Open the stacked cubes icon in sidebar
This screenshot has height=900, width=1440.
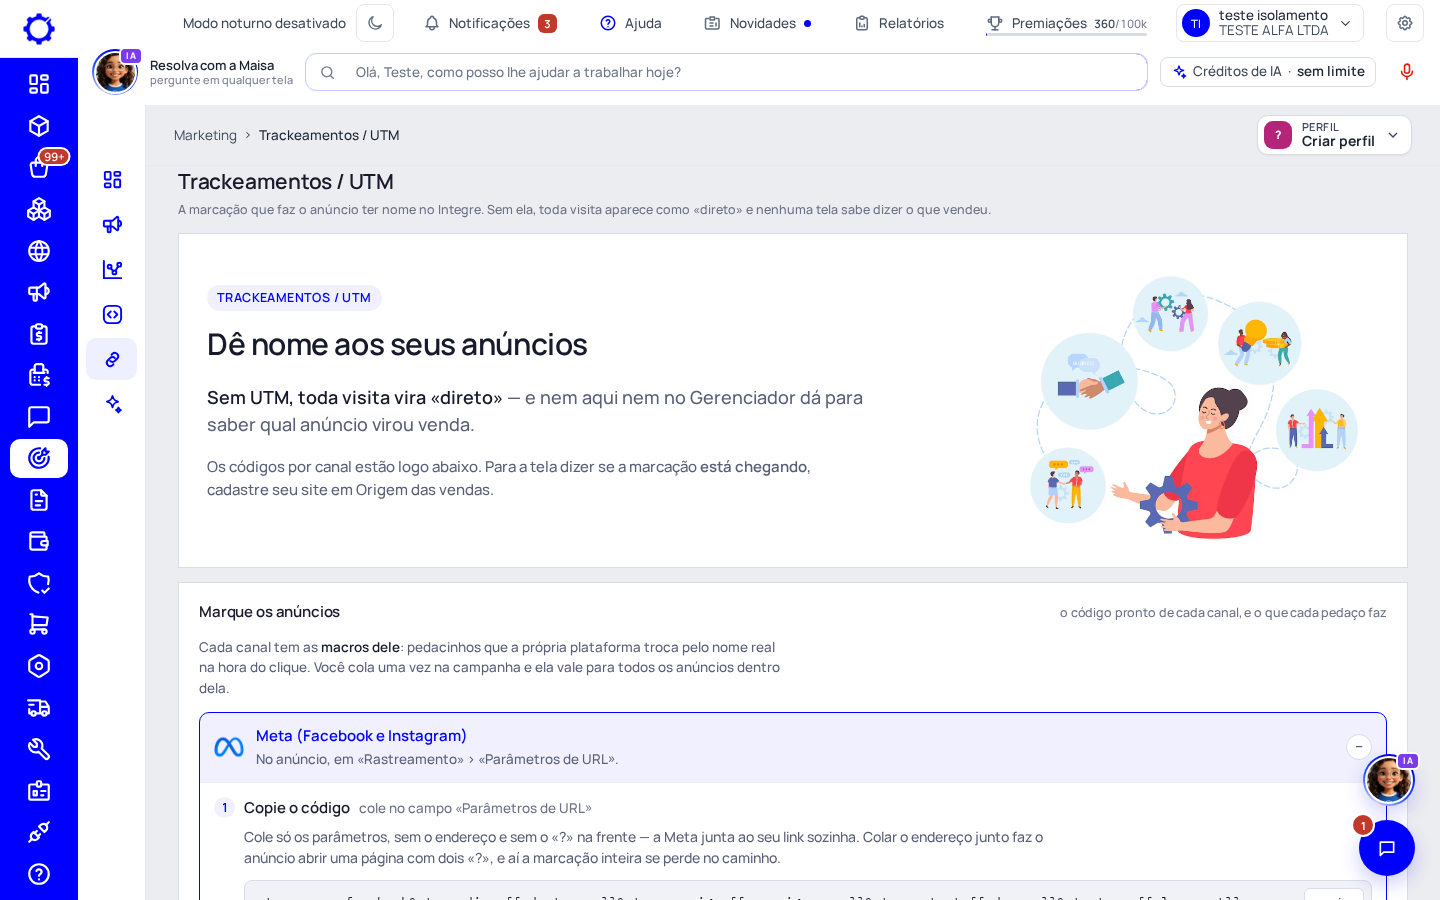39,209
